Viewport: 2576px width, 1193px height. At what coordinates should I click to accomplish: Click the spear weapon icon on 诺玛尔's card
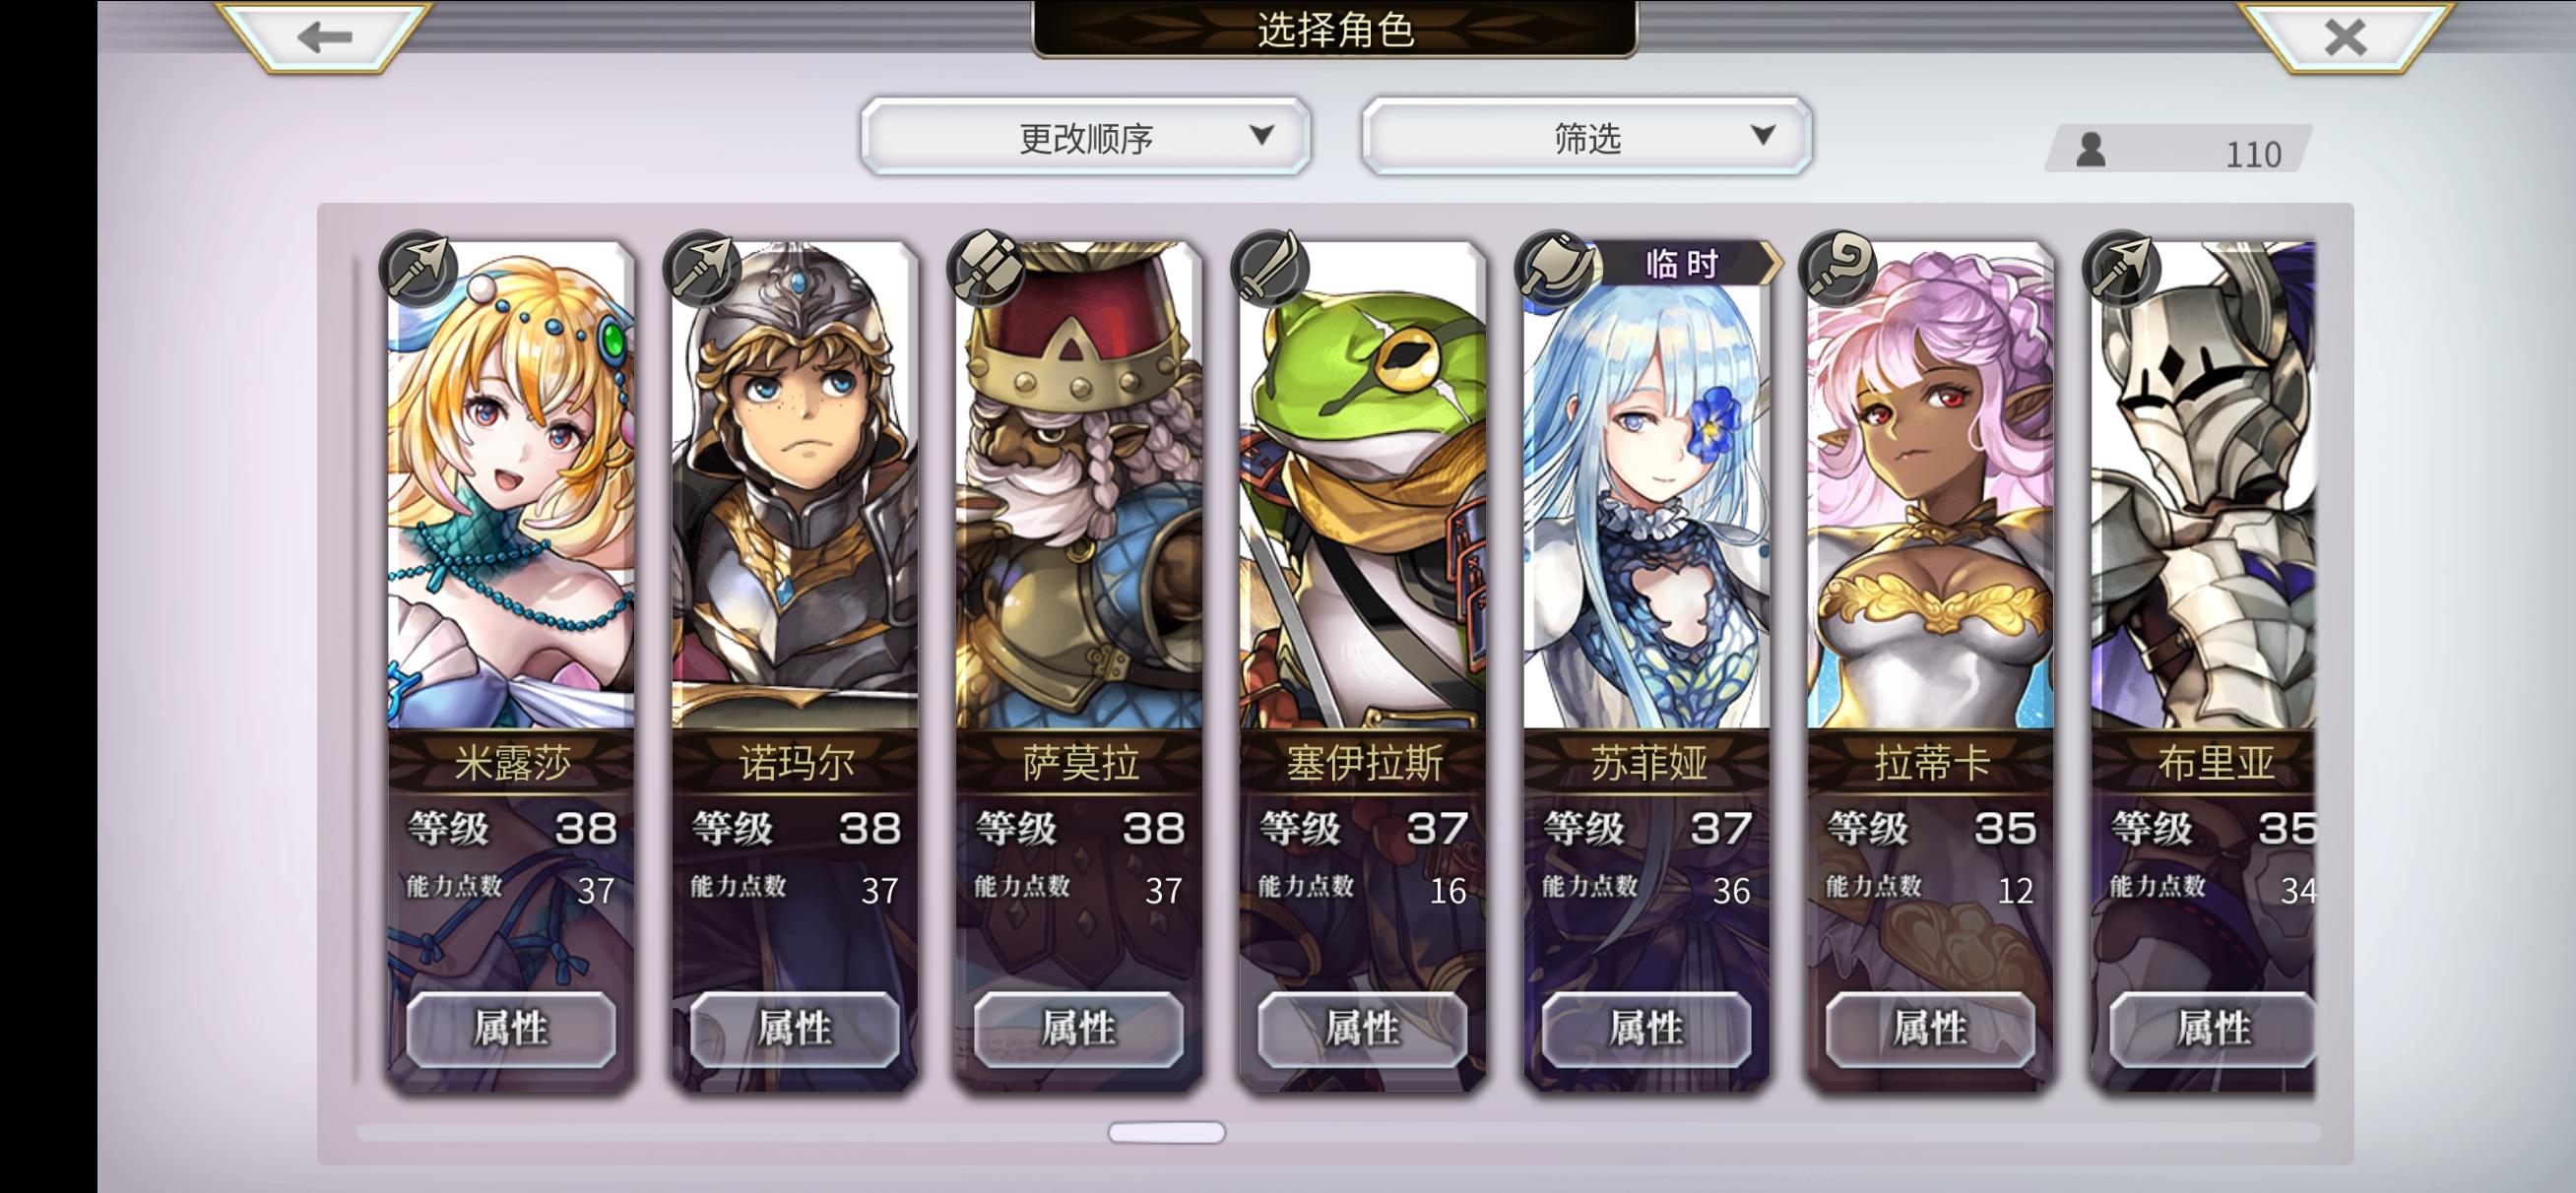702,267
